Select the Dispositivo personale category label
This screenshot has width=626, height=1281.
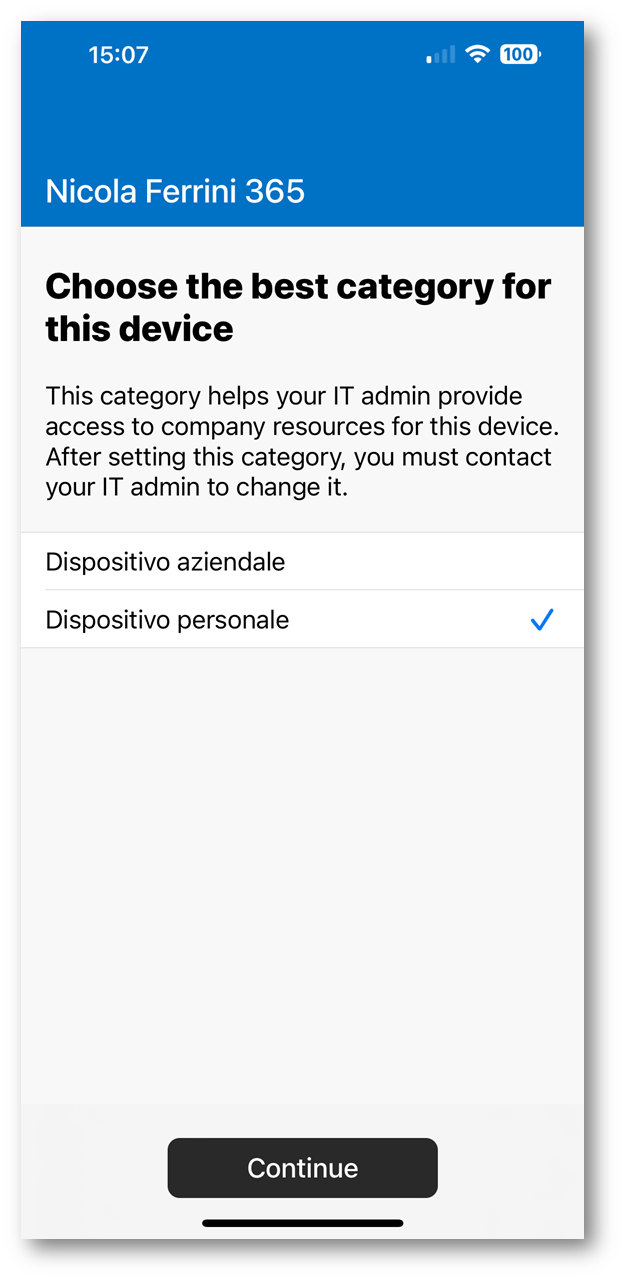coord(167,620)
